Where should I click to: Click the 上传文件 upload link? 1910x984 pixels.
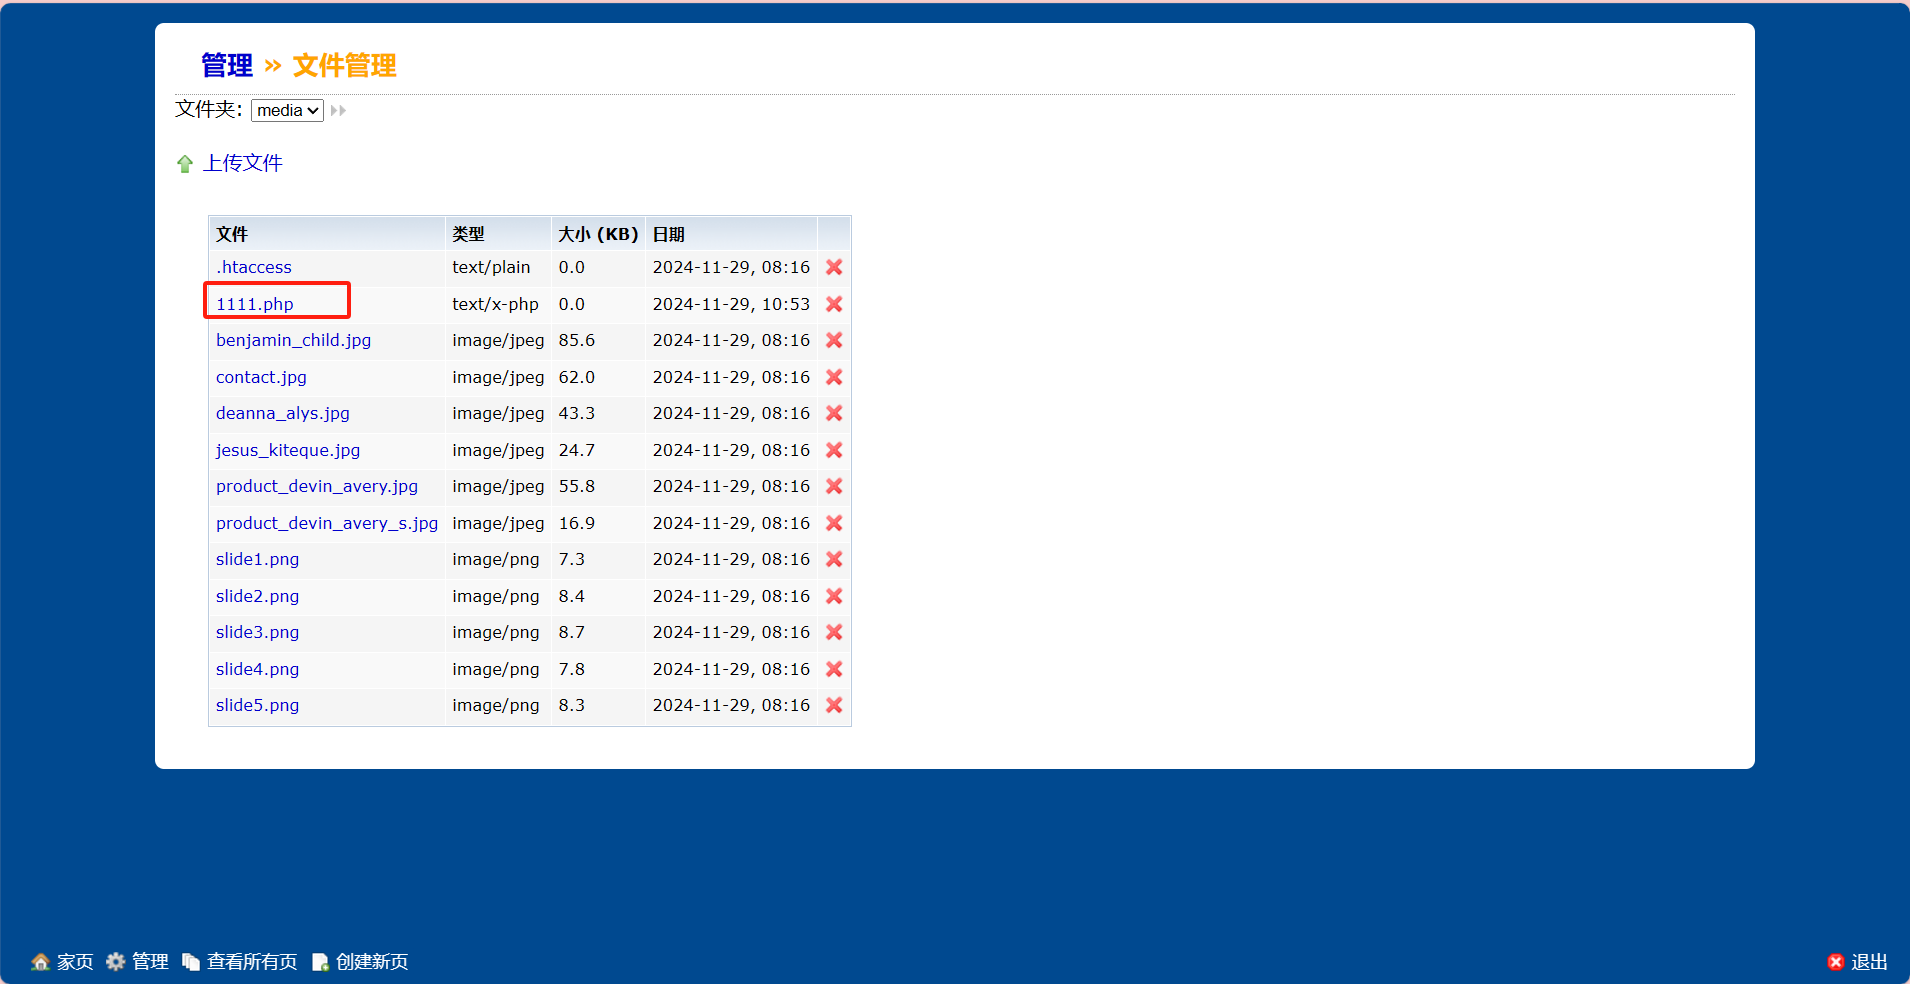tap(243, 163)
